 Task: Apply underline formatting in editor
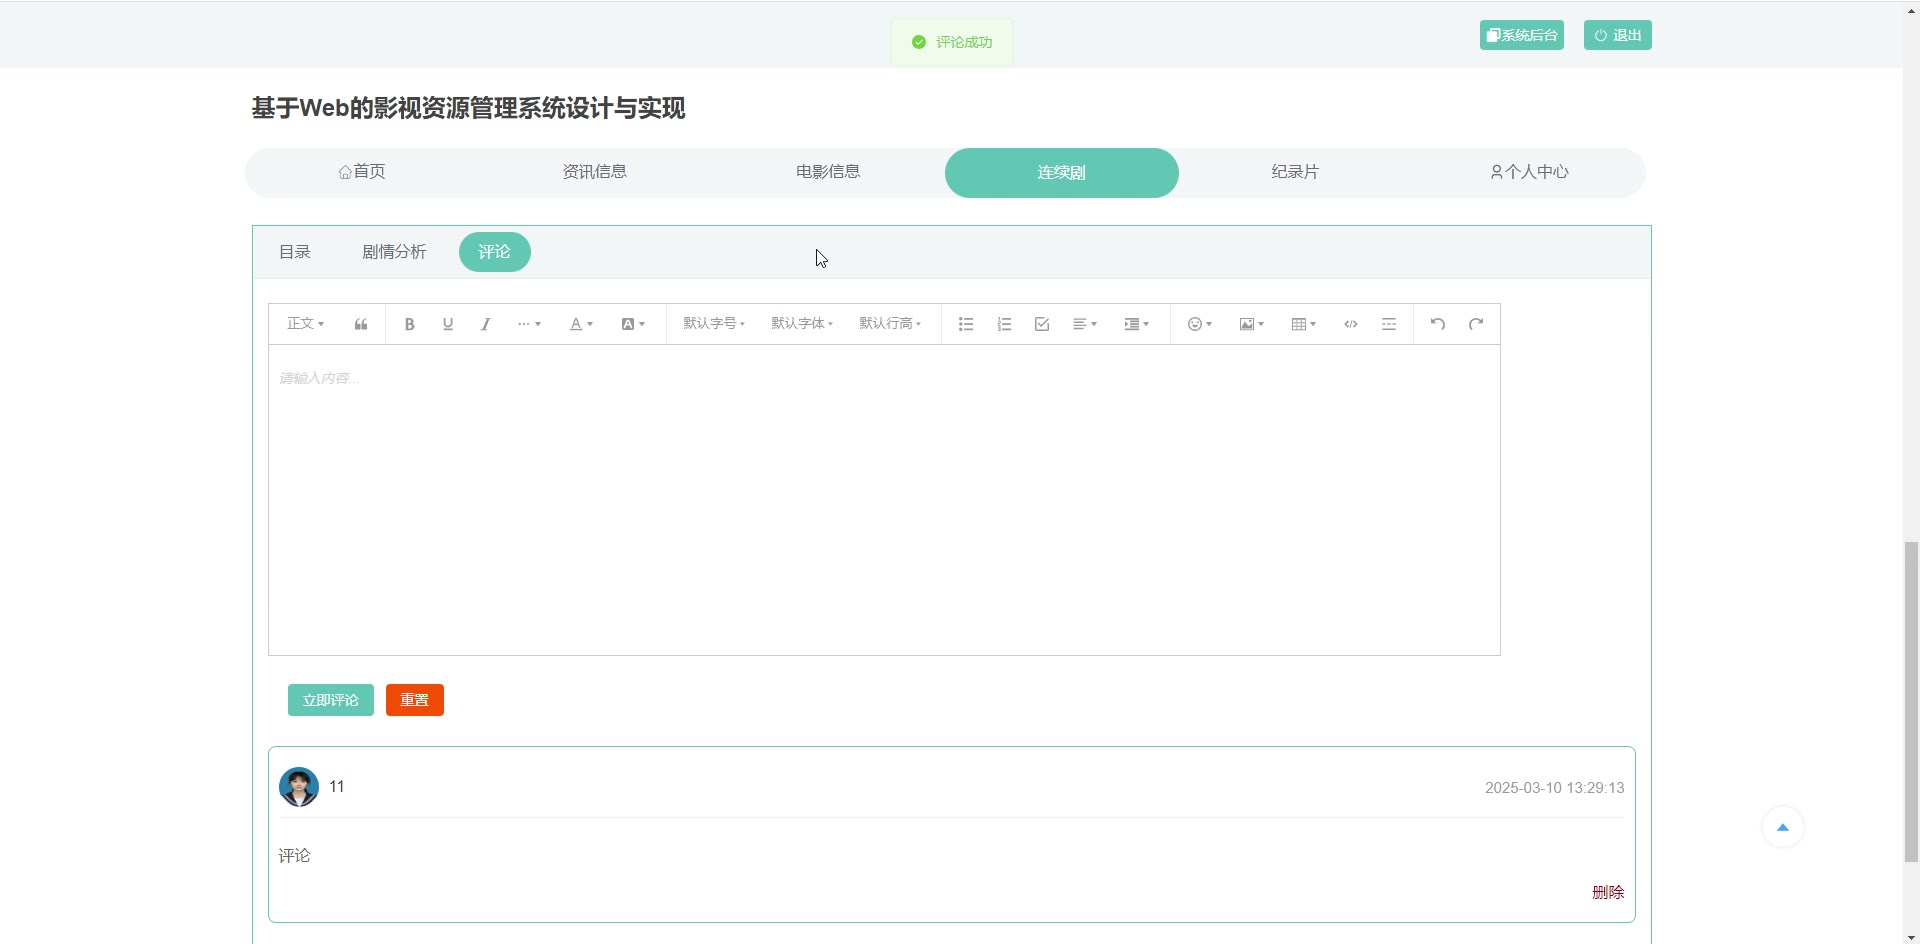tap(447, 324)
